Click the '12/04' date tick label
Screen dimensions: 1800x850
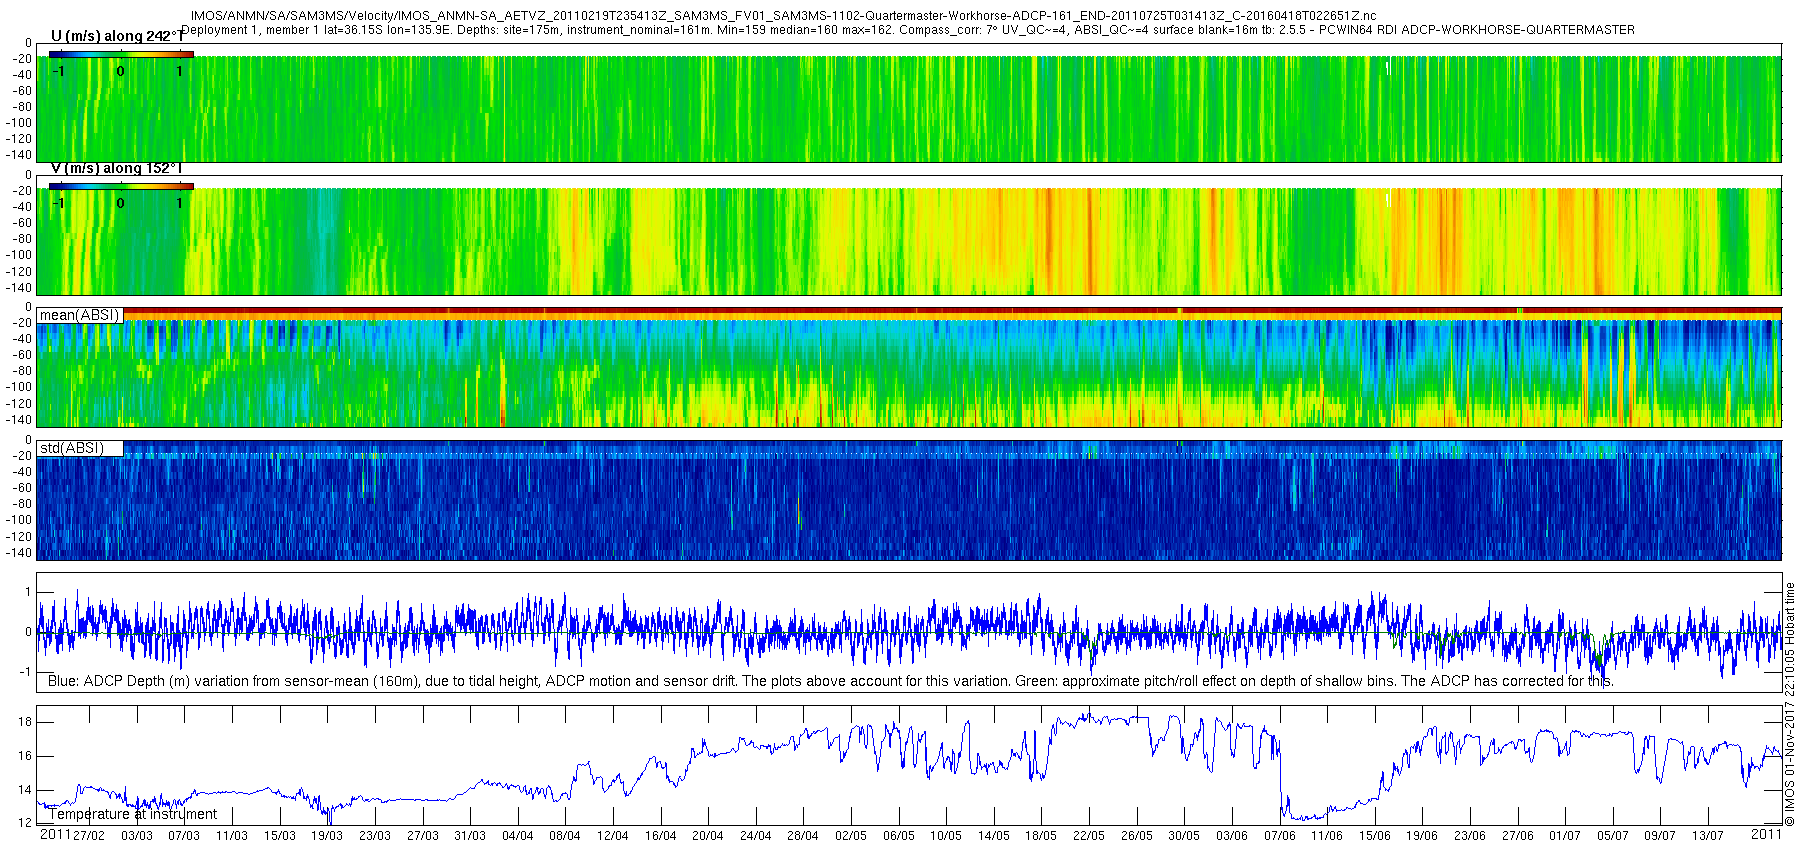pyautogui.click(x=613, y=836)
